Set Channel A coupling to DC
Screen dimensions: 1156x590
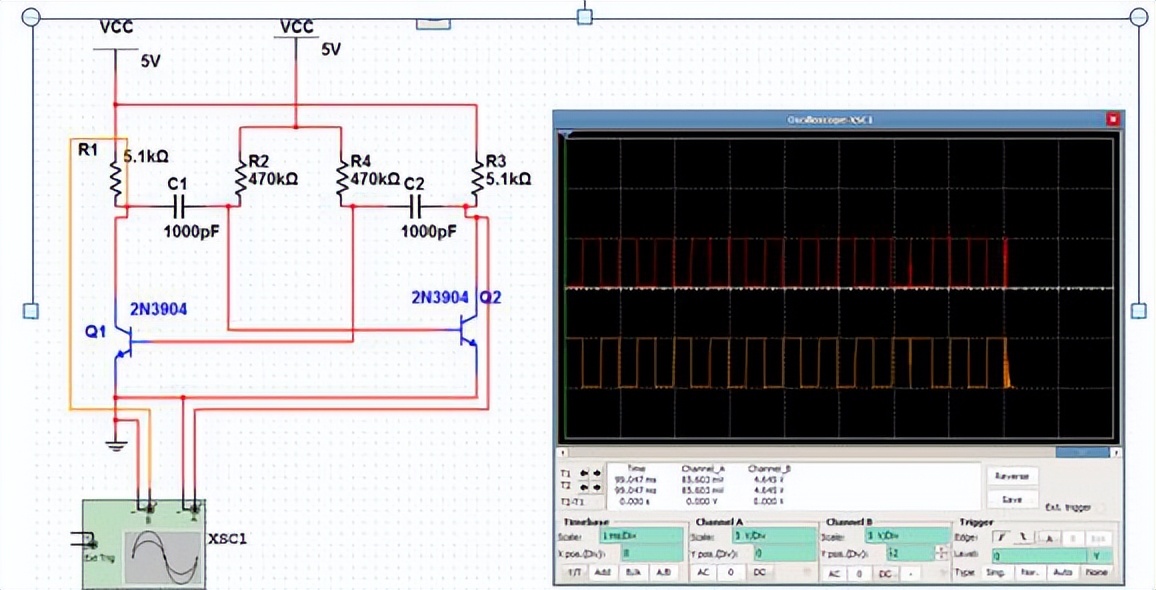pos(760,572)
